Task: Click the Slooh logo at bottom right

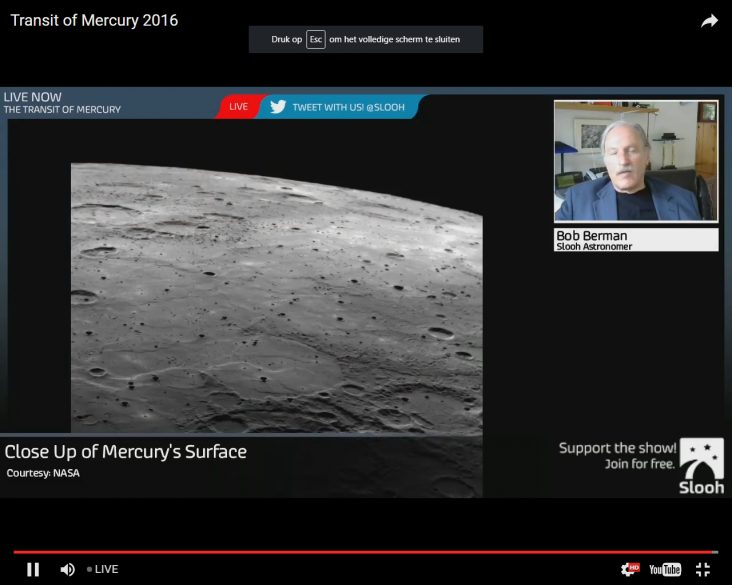Action: (x=701, y=466)
